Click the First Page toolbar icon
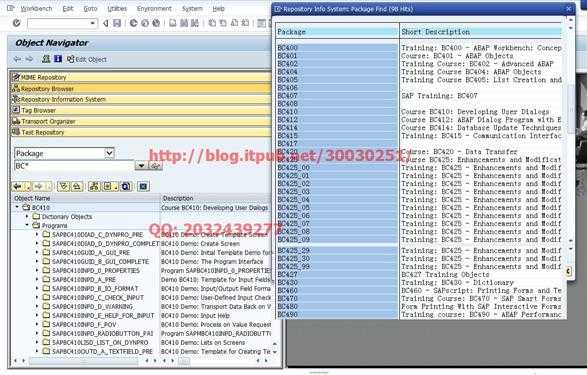 tap(212, 23)
